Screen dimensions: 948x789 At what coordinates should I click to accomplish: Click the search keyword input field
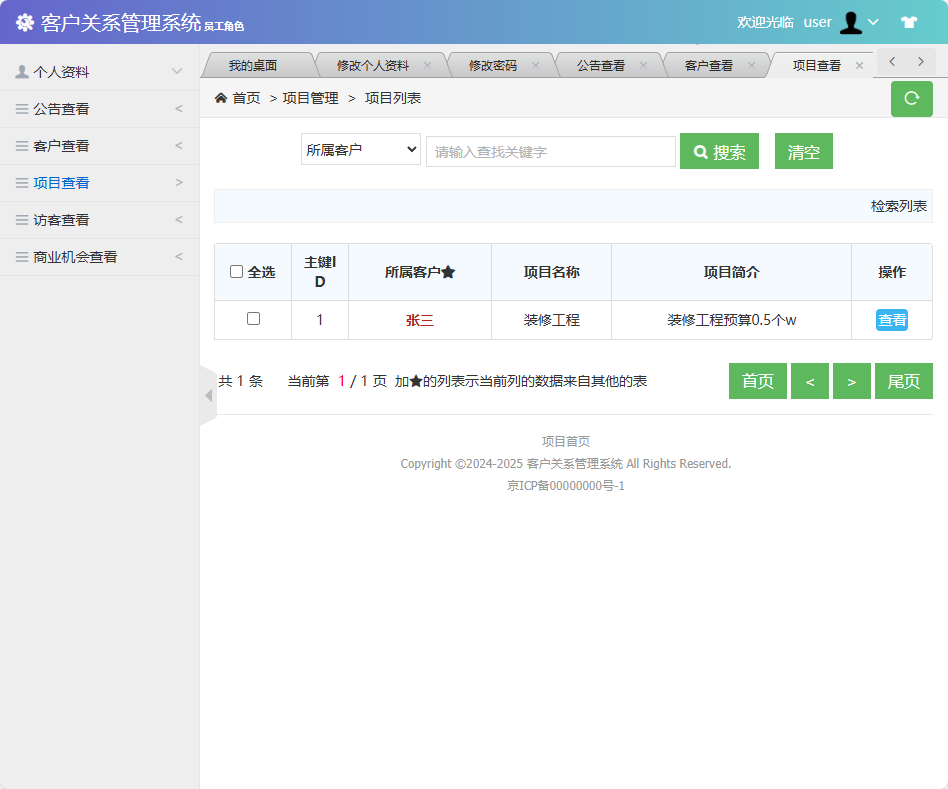coord(550,151)
